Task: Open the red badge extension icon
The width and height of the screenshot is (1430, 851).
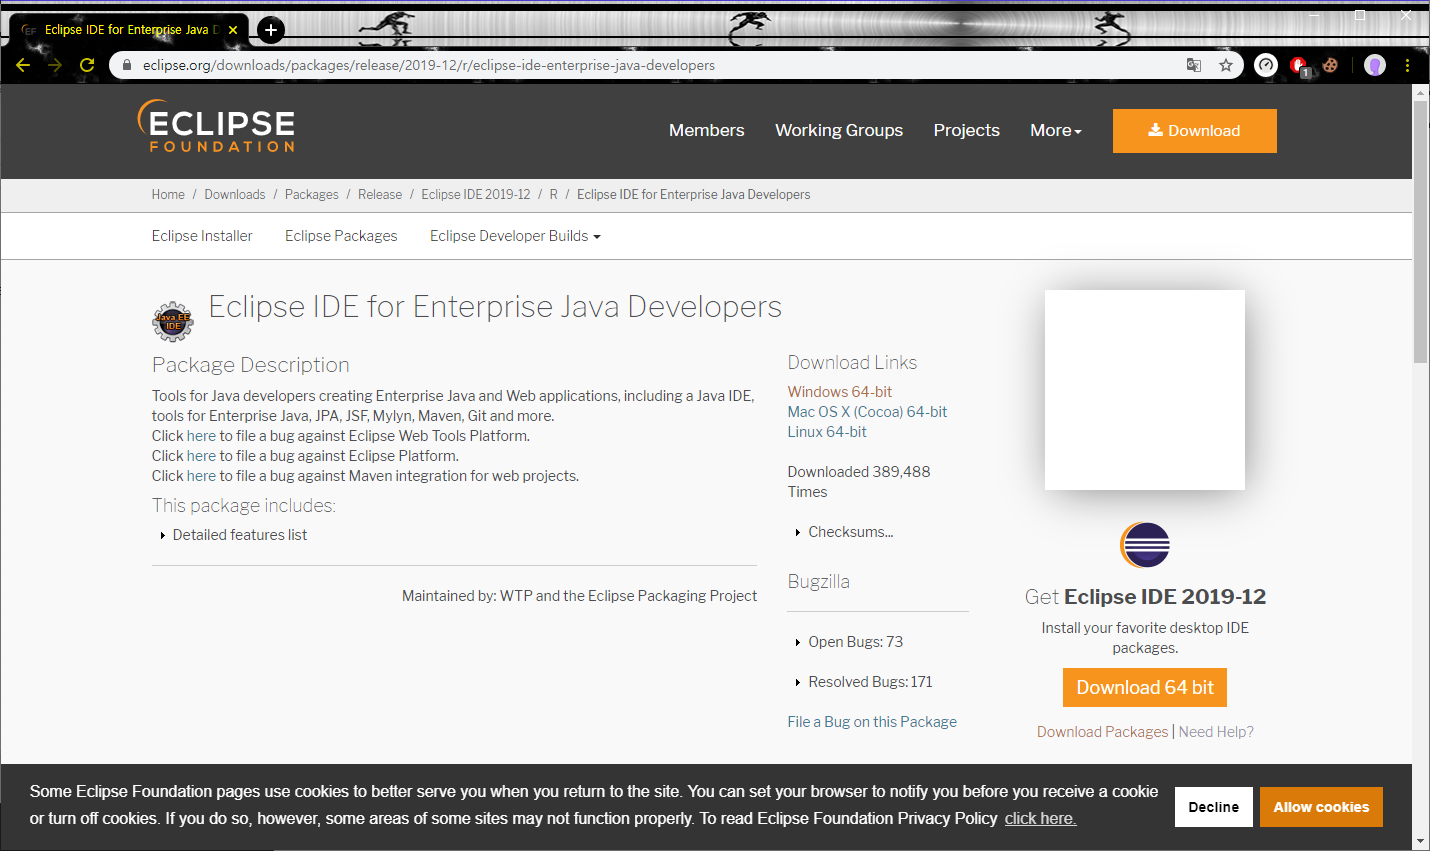Action: (1299, 66)
